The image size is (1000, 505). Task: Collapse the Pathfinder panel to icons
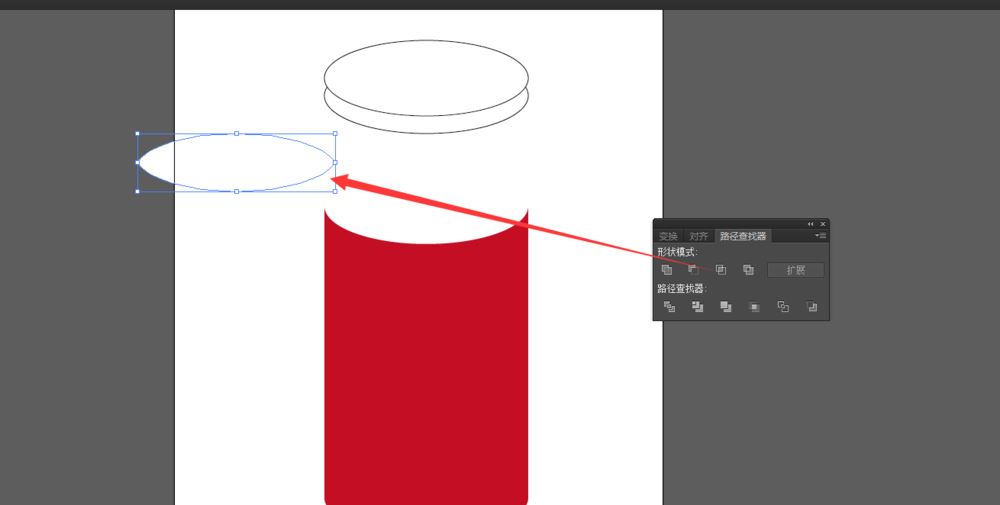(810, 224)
